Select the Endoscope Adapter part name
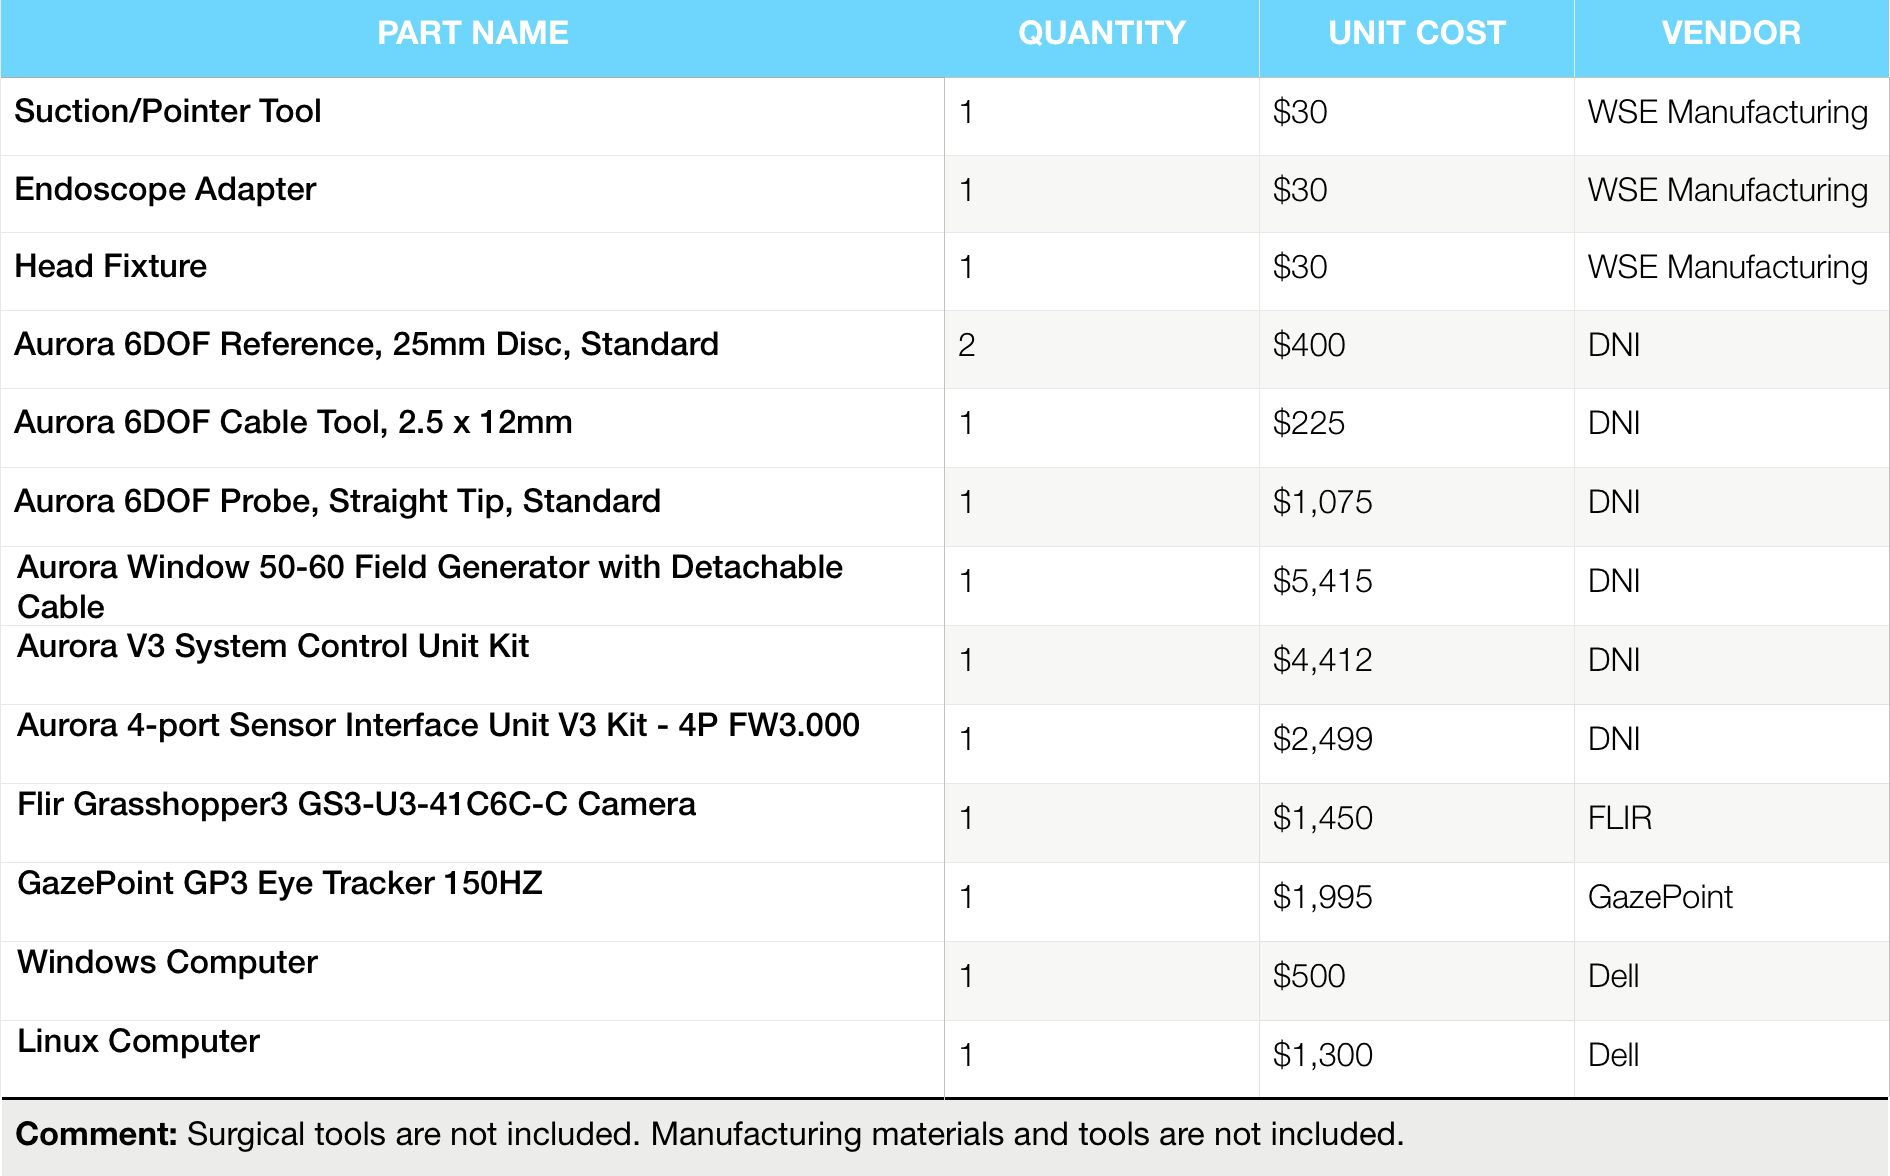The height and width of the screenshot is (1176, 1890). pyautogui.click(x=165, y=189)
